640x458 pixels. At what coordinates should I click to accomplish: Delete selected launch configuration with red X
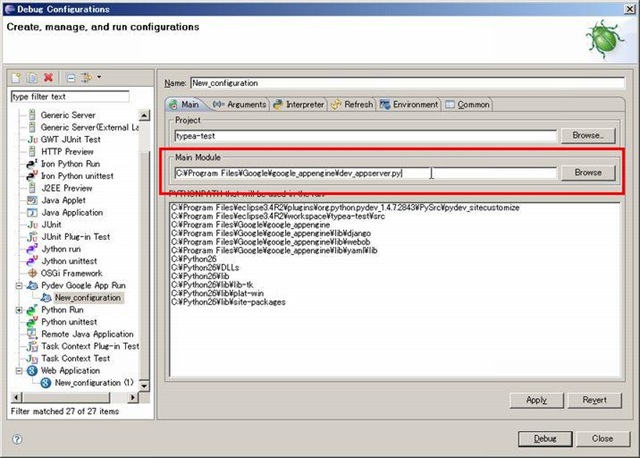tap(49, 77)
